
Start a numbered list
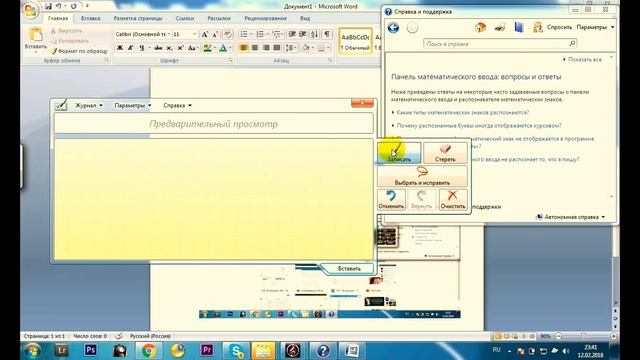point(260,34)
